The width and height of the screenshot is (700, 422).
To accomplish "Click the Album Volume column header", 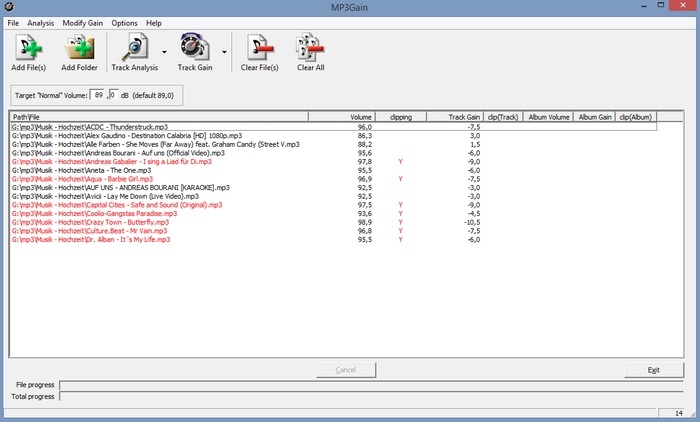I will pos(548,117).
